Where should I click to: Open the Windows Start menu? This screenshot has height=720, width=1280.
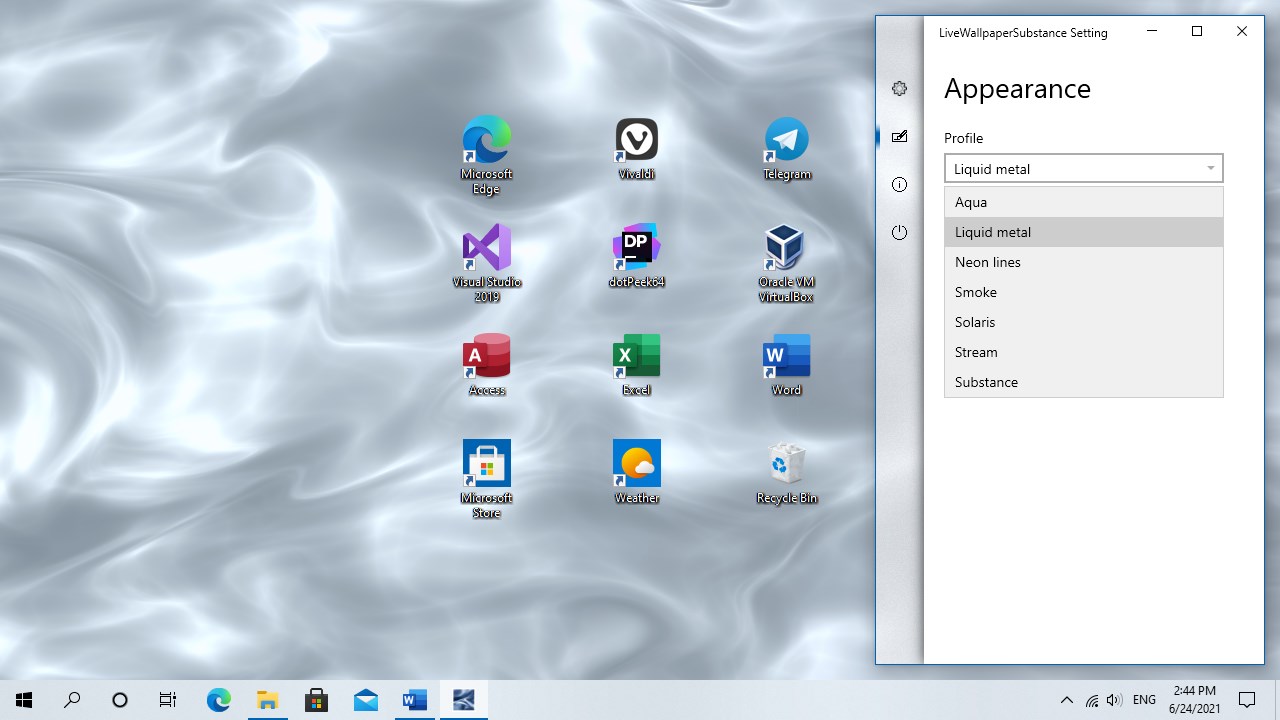coord(24,700)
